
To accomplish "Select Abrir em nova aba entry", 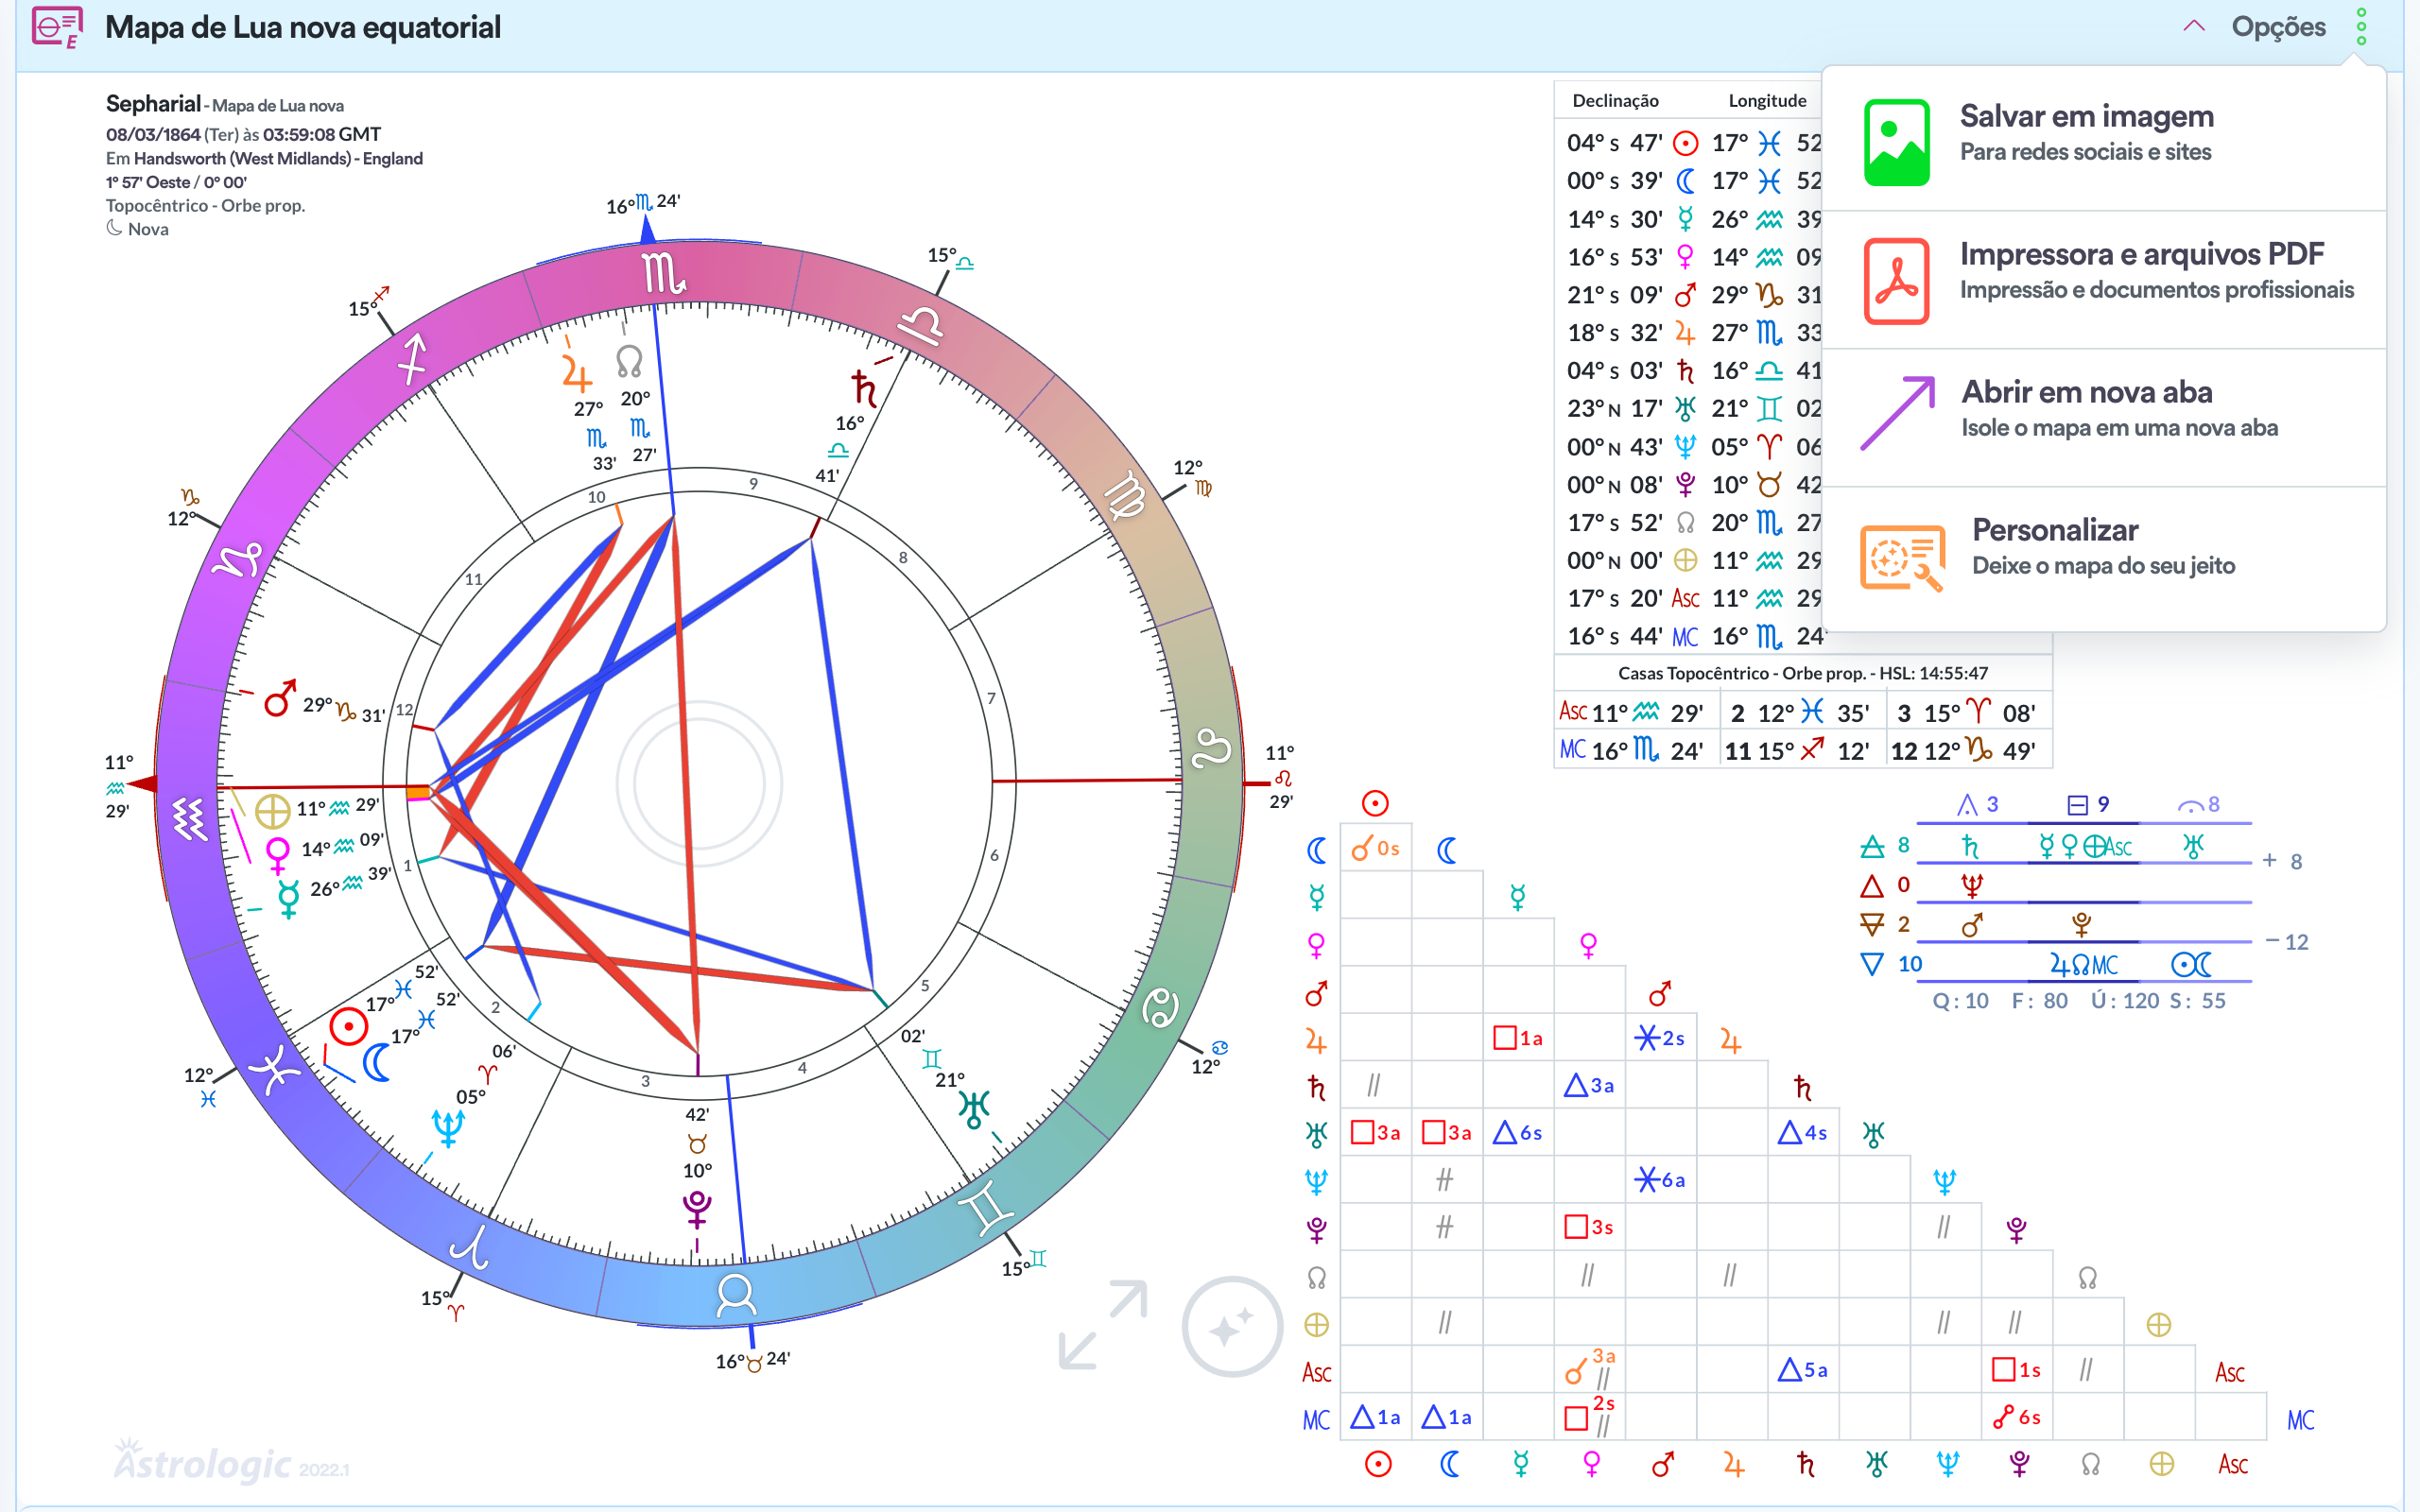I will point(2086,392).
